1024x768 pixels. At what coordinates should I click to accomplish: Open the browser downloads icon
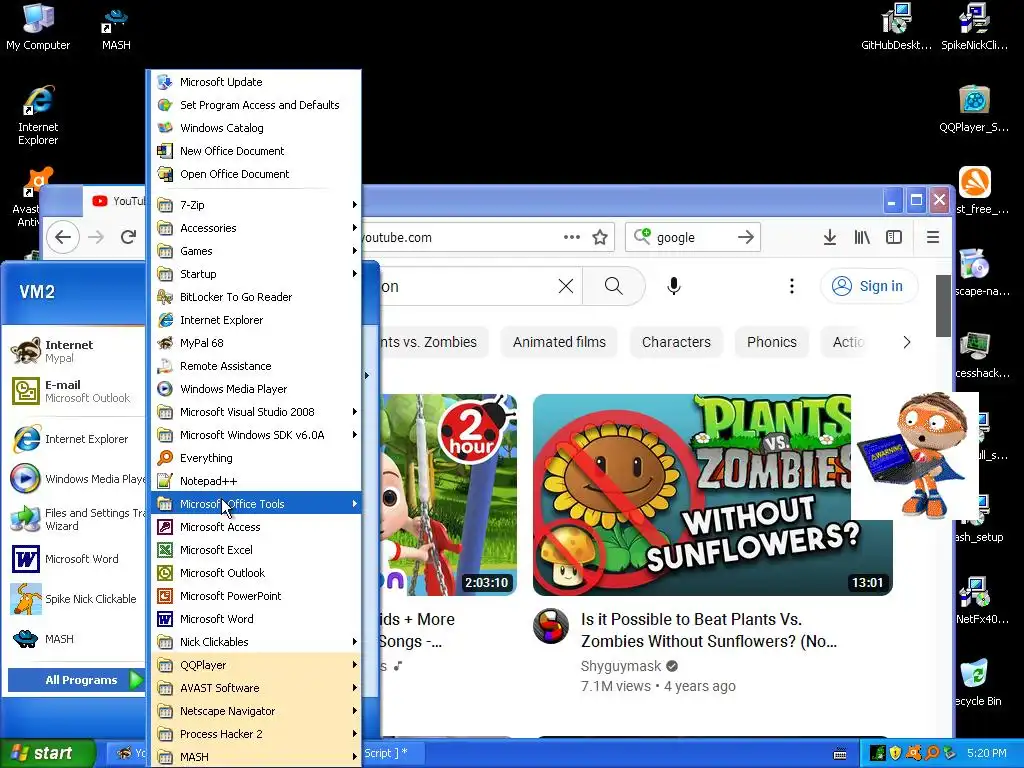click(x=829, y=237)
